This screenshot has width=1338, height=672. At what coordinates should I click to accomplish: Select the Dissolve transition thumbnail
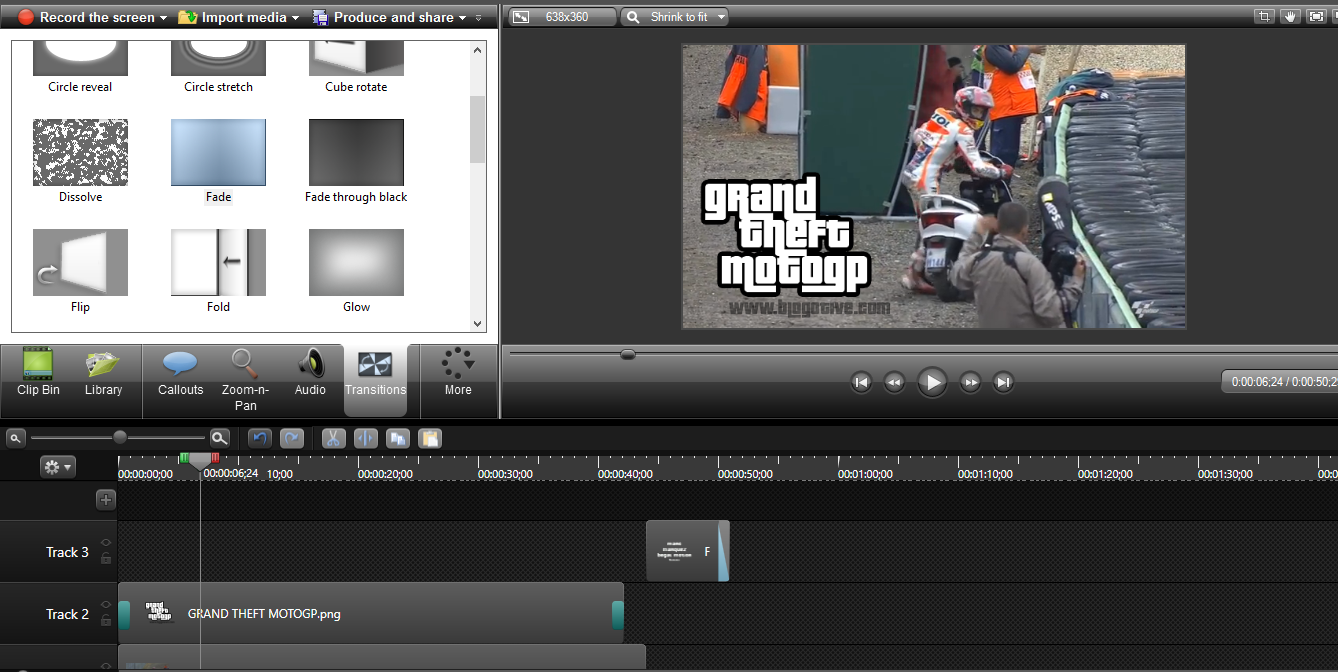tap(80, 152)
